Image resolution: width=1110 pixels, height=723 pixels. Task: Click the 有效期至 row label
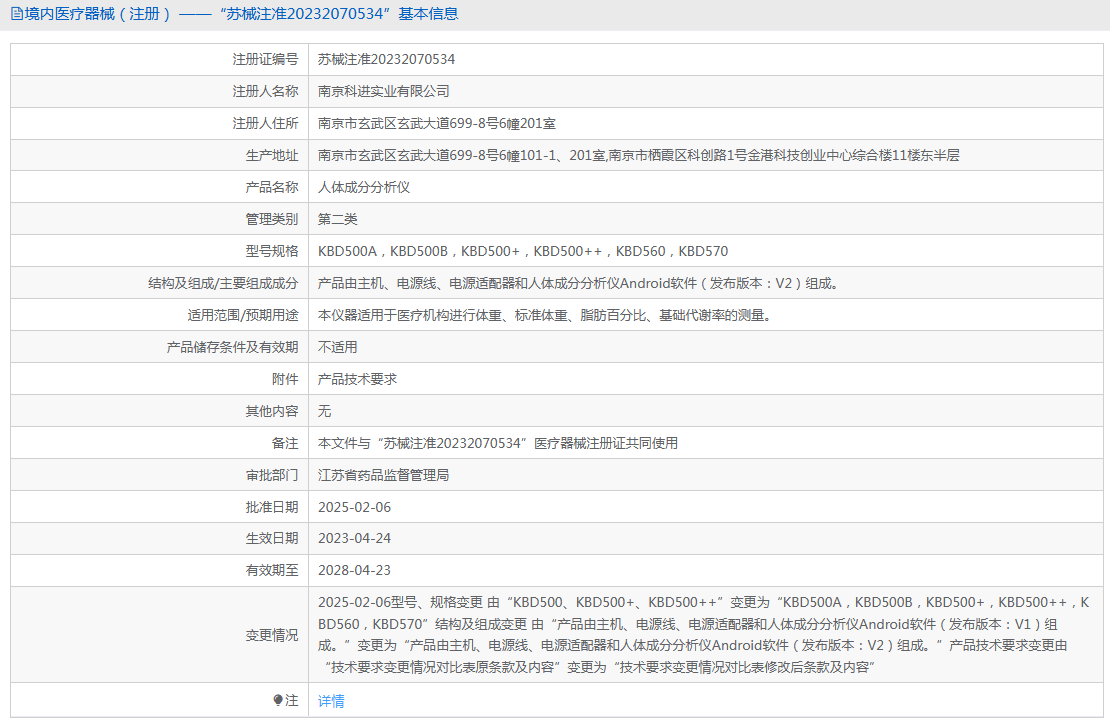tap(272, 570)
